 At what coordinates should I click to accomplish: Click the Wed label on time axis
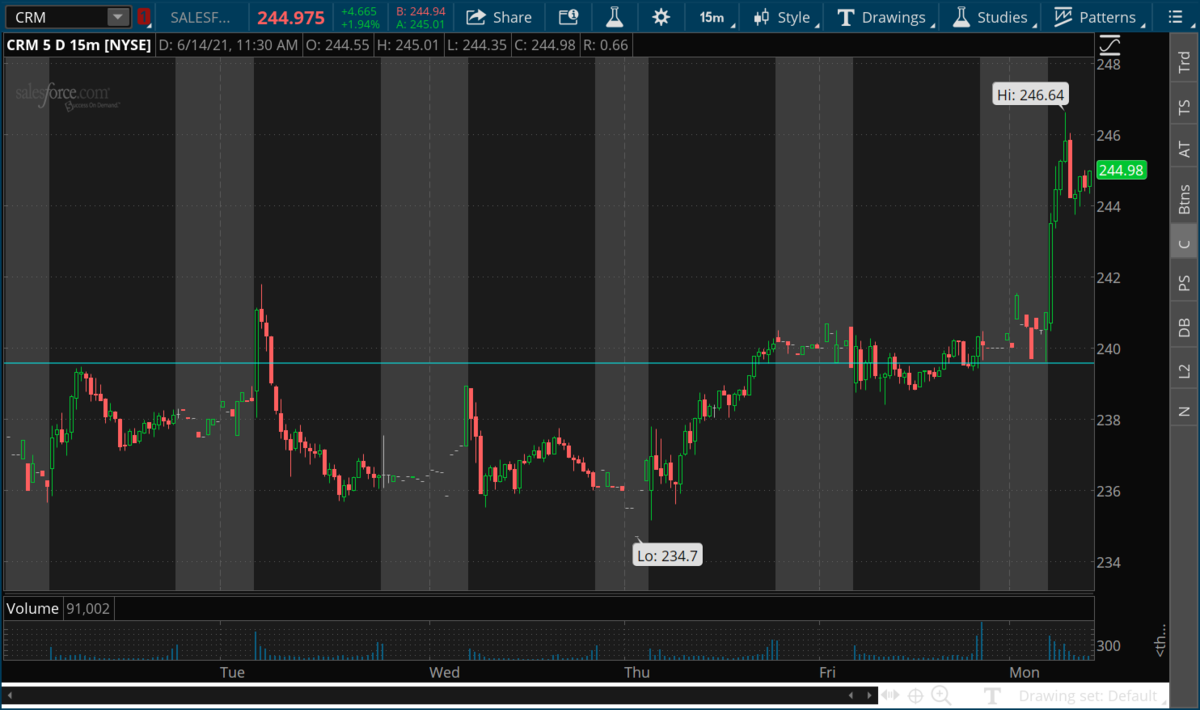coord(444,672)
